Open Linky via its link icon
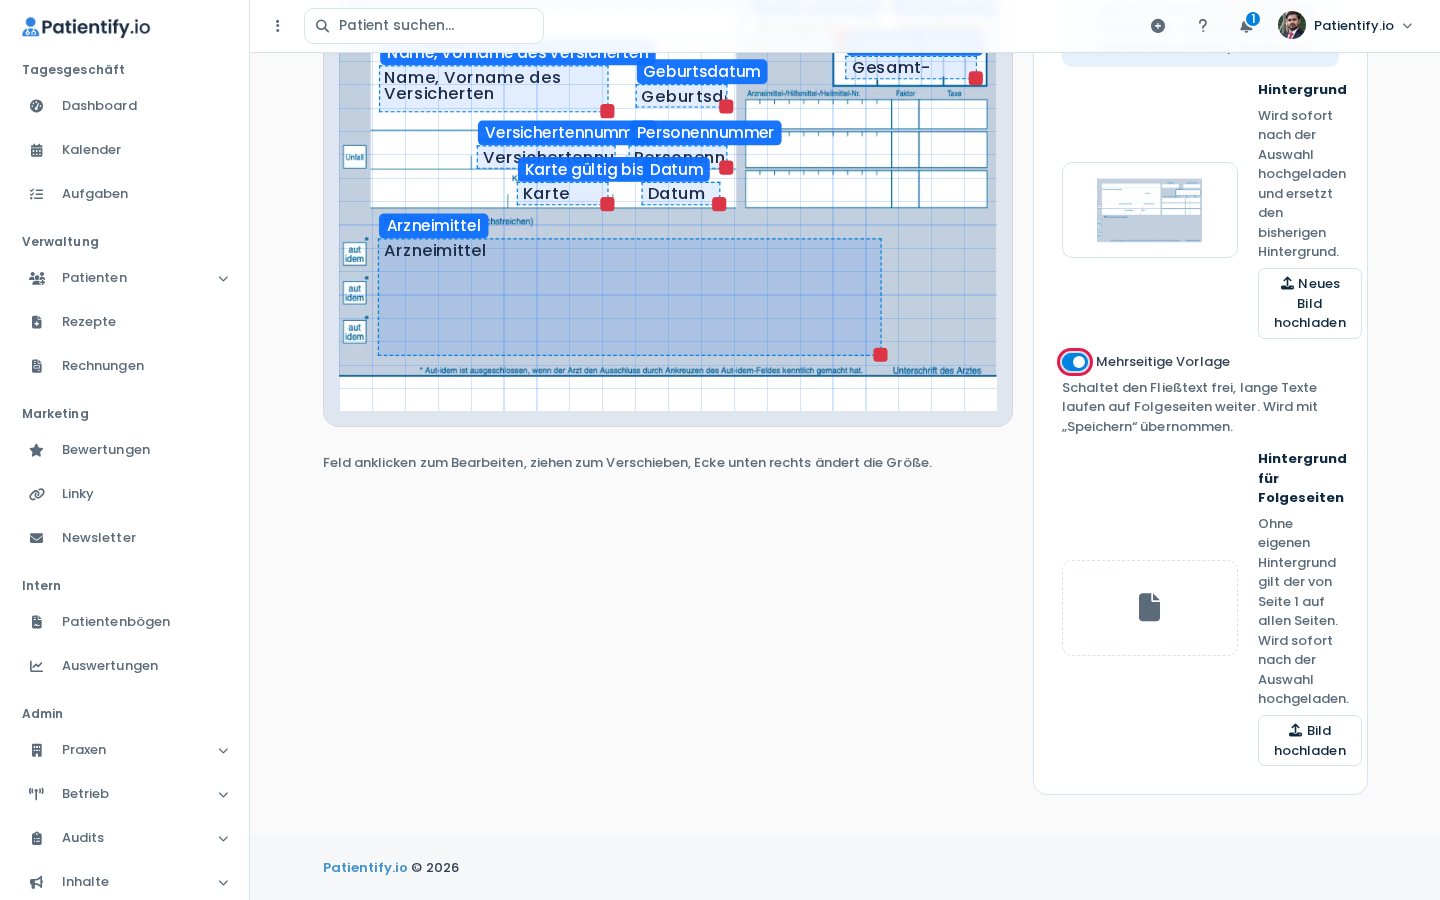The height and width of the screenshot is (900, 1440). tap(37, 494)
